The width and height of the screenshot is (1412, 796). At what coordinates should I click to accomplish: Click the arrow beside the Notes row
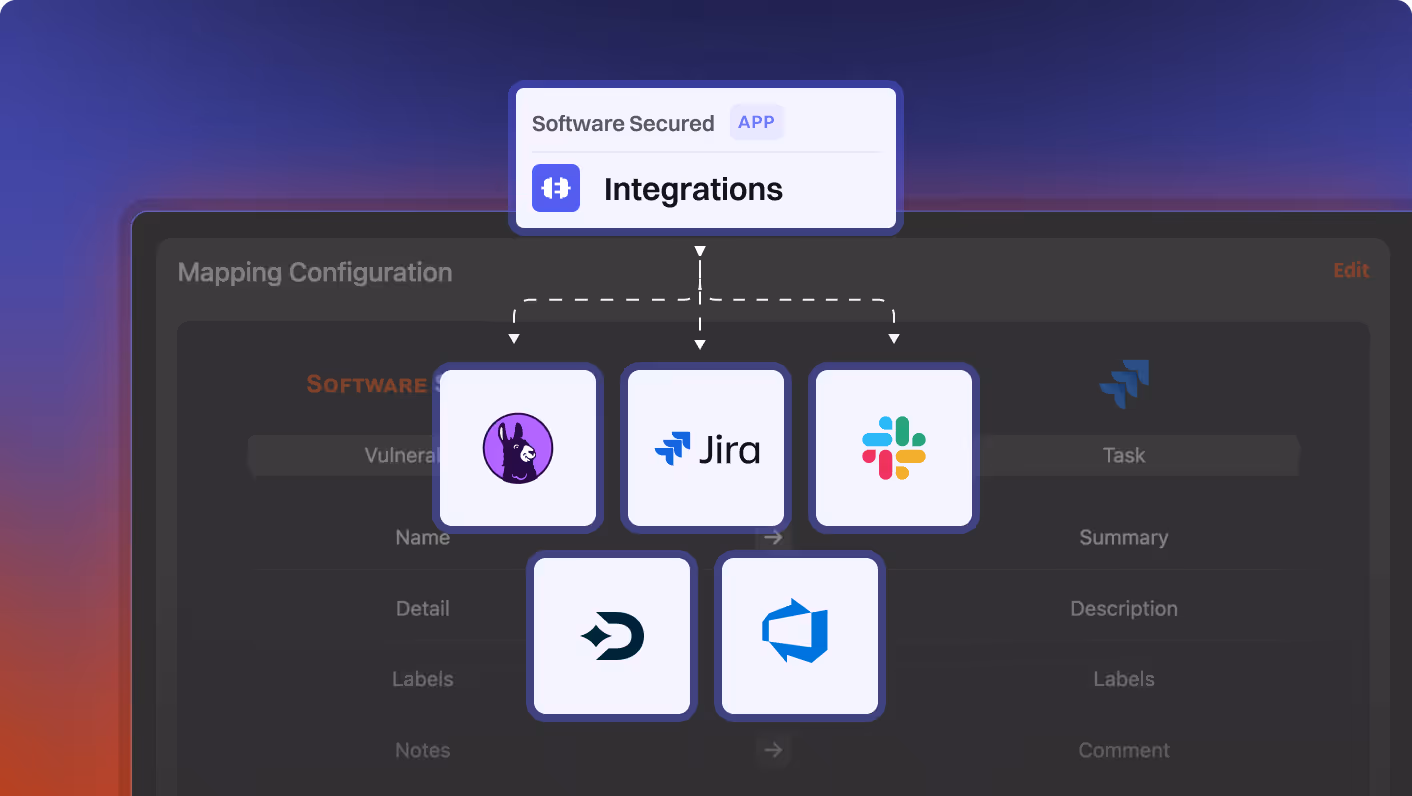pyautogui.click(x=774, y=750)
